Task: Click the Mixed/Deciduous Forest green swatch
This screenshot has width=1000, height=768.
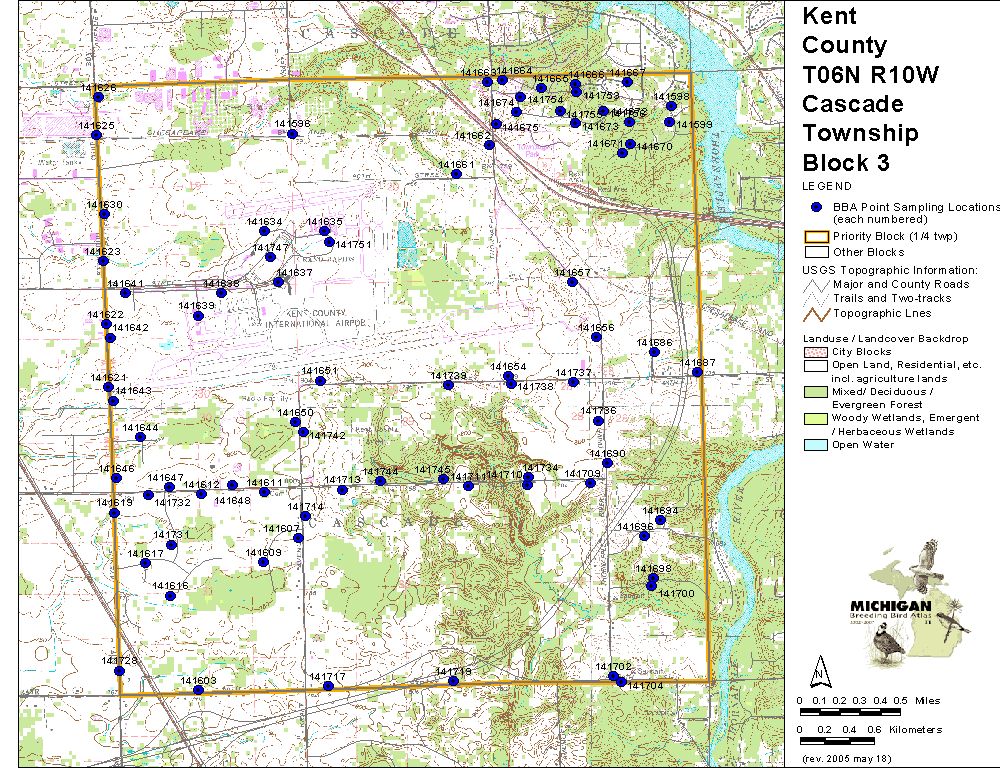Action: tap(817, 392)
